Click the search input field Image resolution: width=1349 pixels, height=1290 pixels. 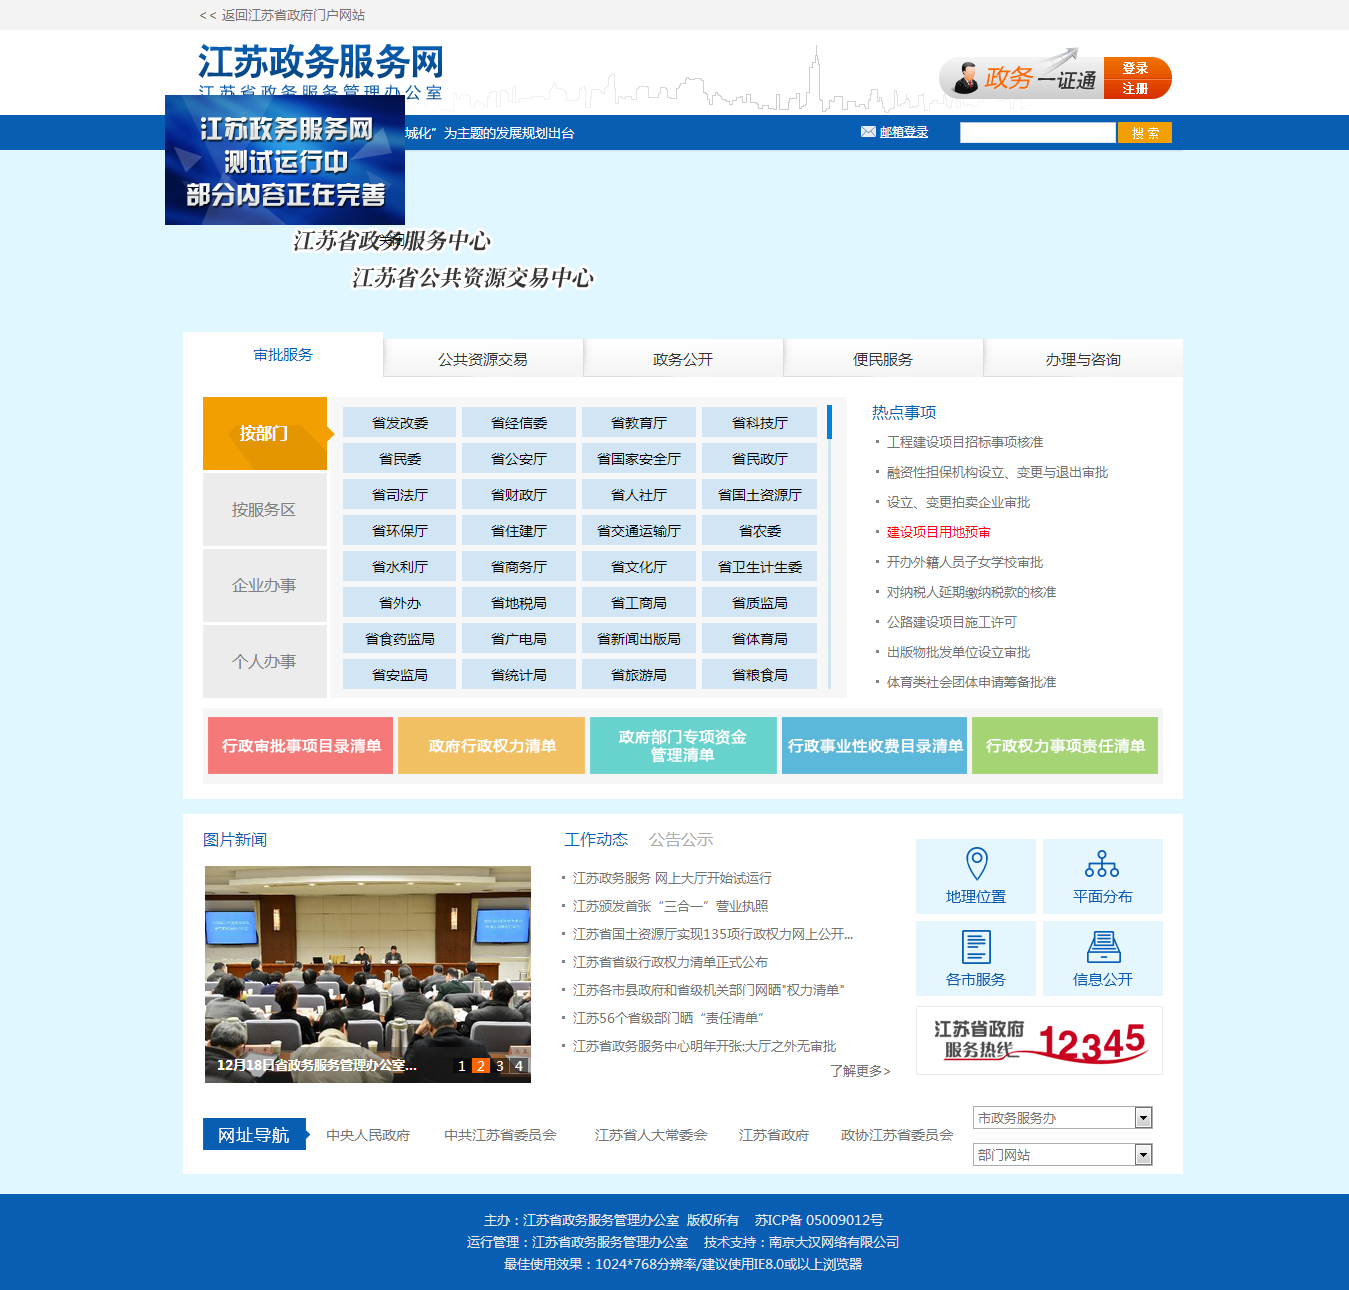pyautogui.click(x=1037, y=133)
